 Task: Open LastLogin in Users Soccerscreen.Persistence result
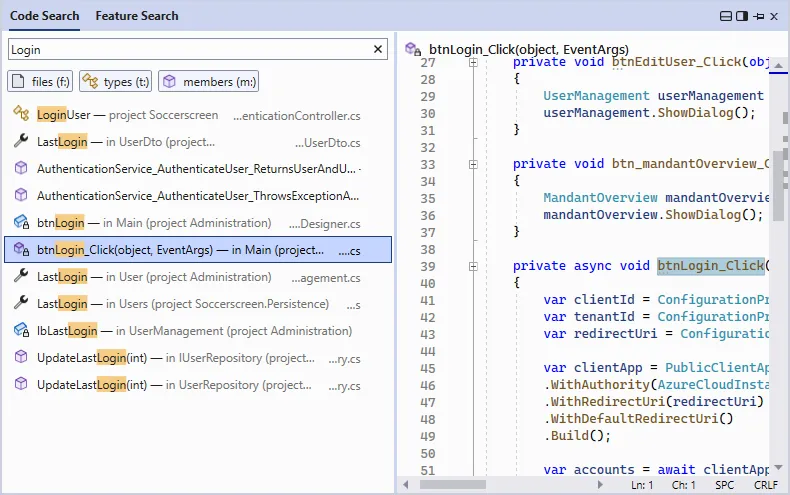(x=198, y=304)
